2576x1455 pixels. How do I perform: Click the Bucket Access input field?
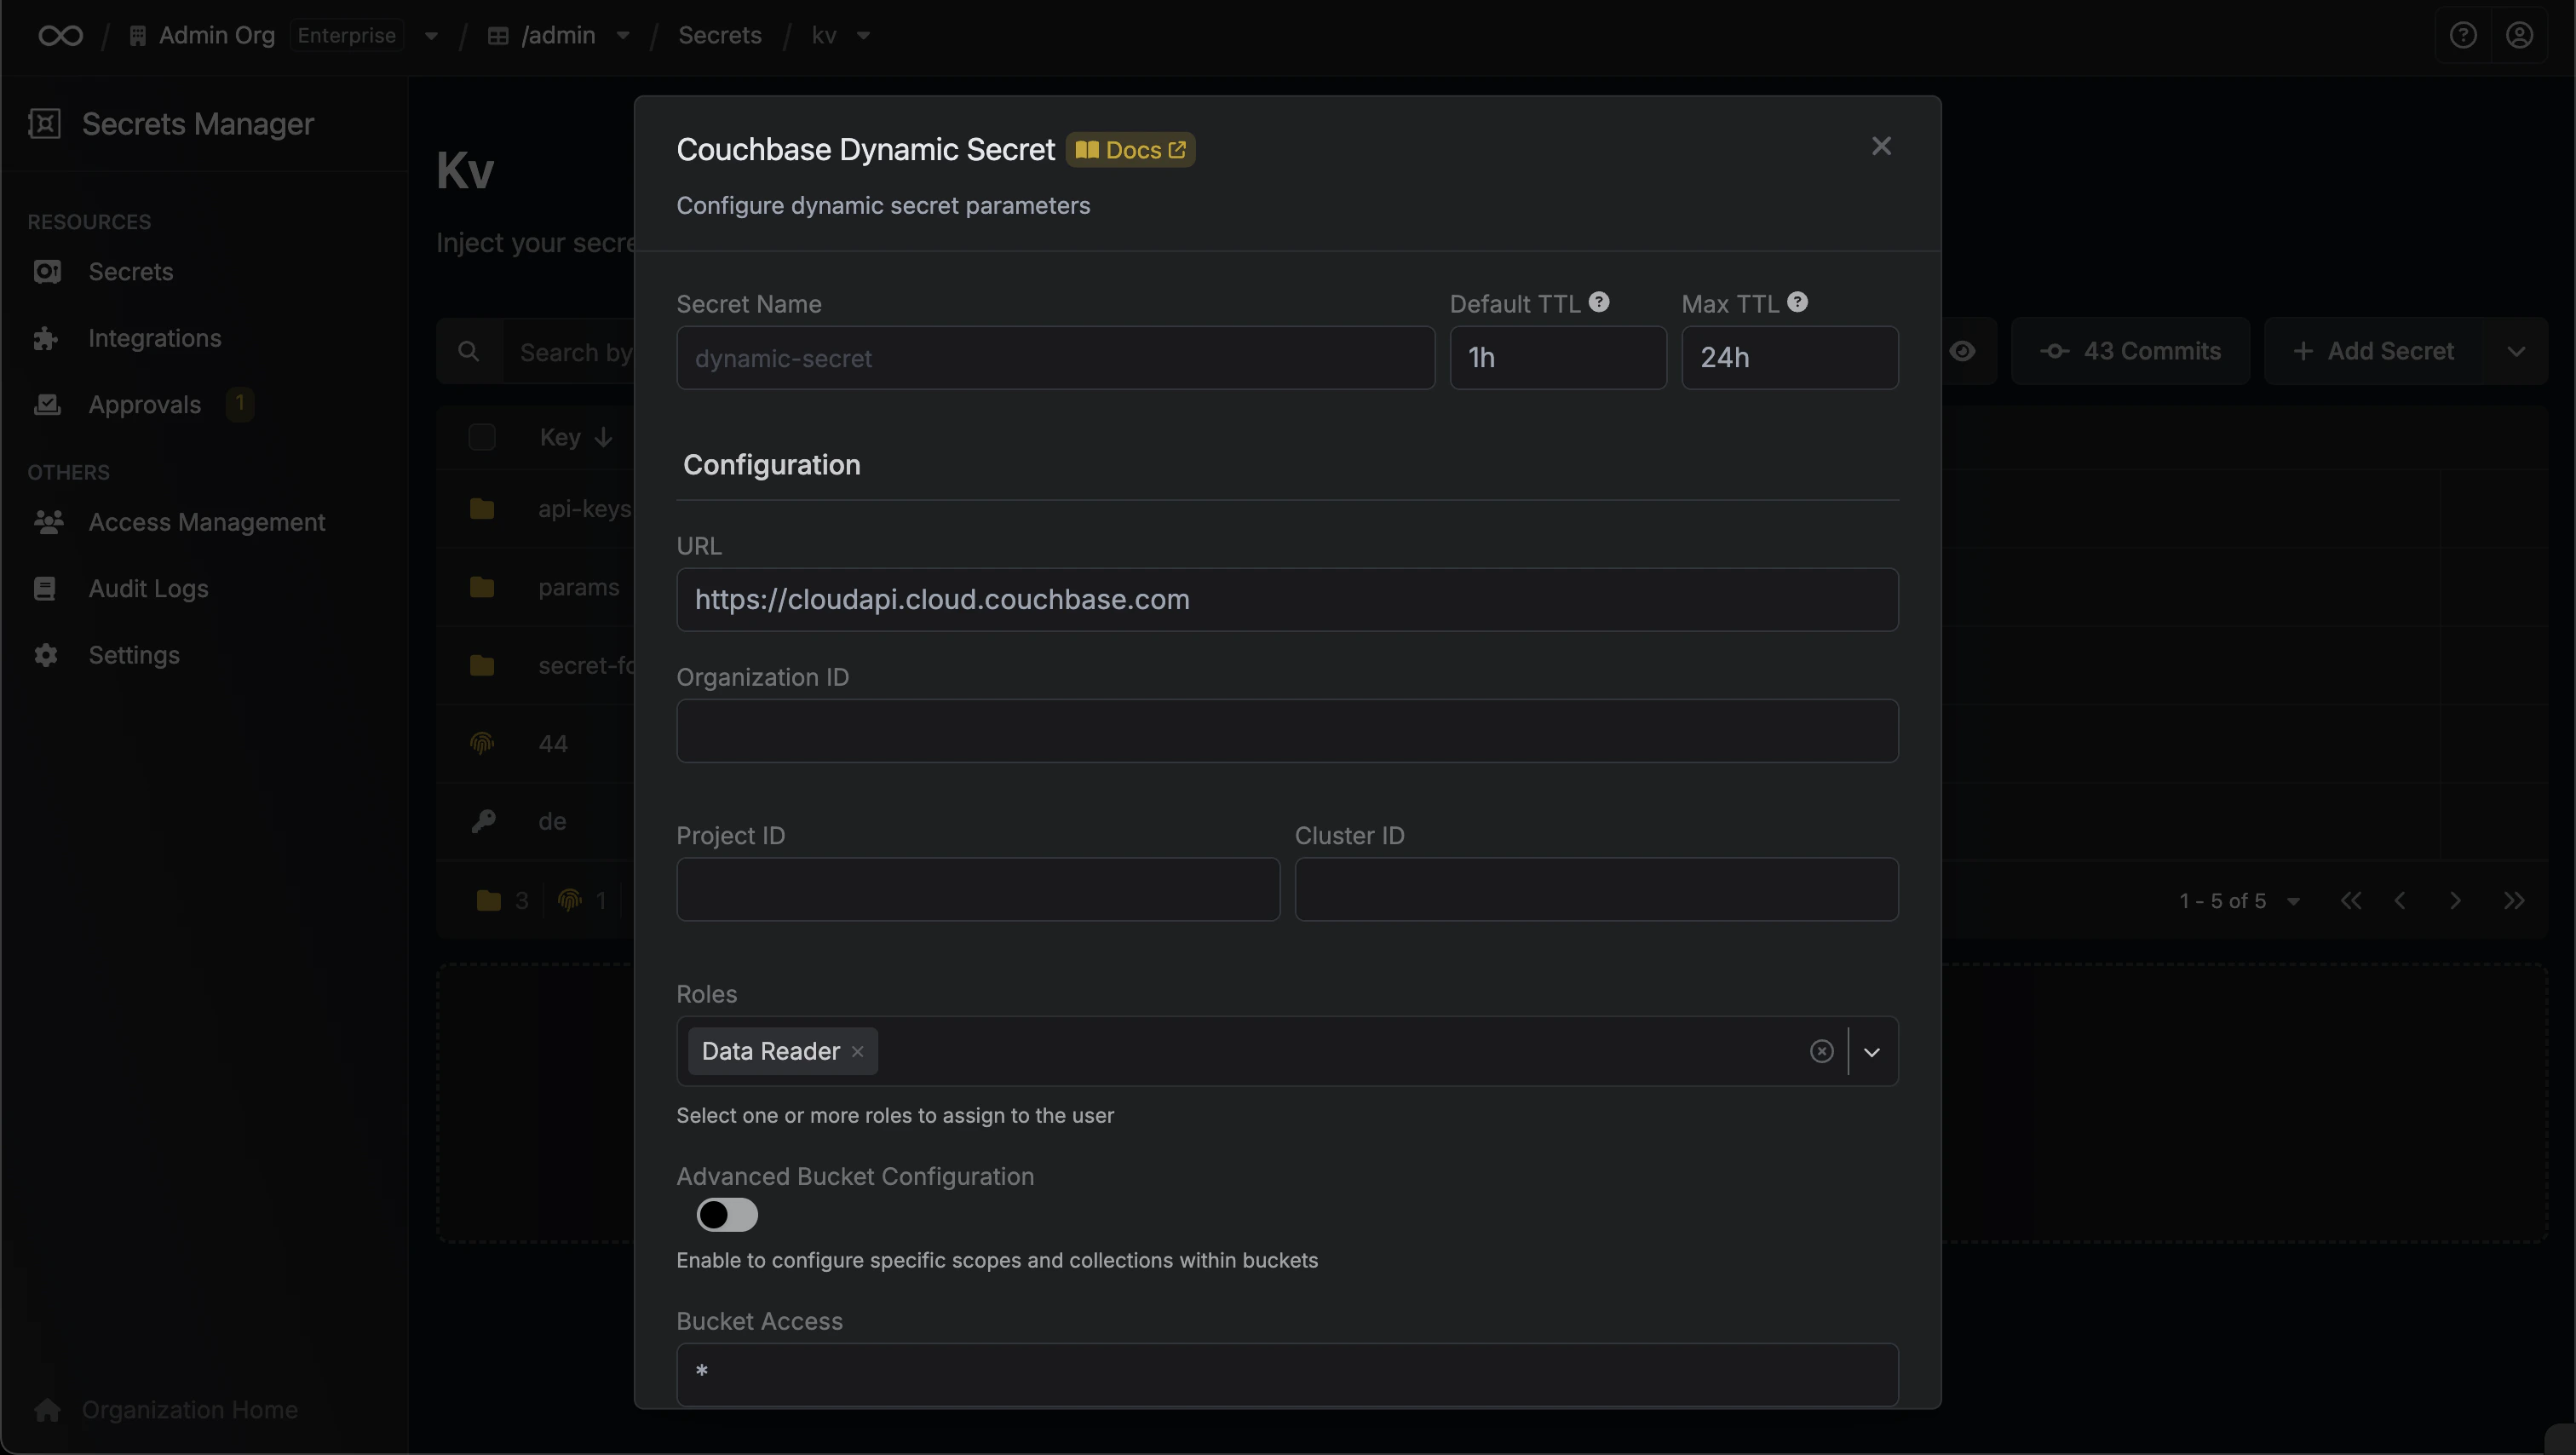(1287, 1375)
